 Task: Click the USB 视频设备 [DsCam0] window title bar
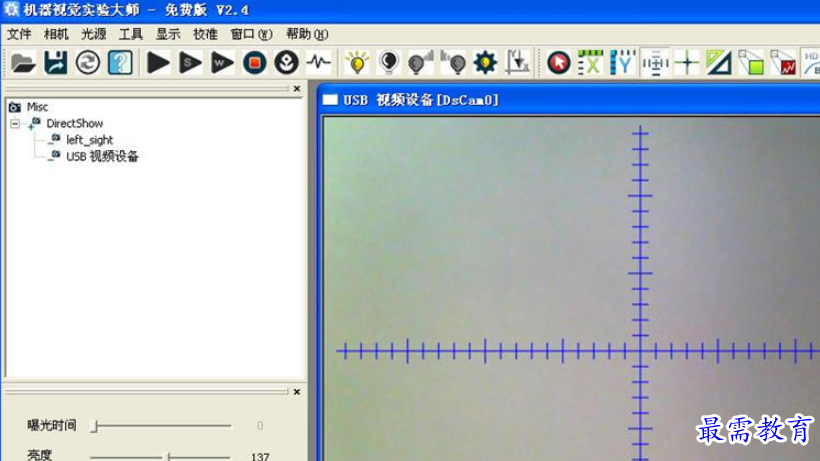(x=568, y=100)
